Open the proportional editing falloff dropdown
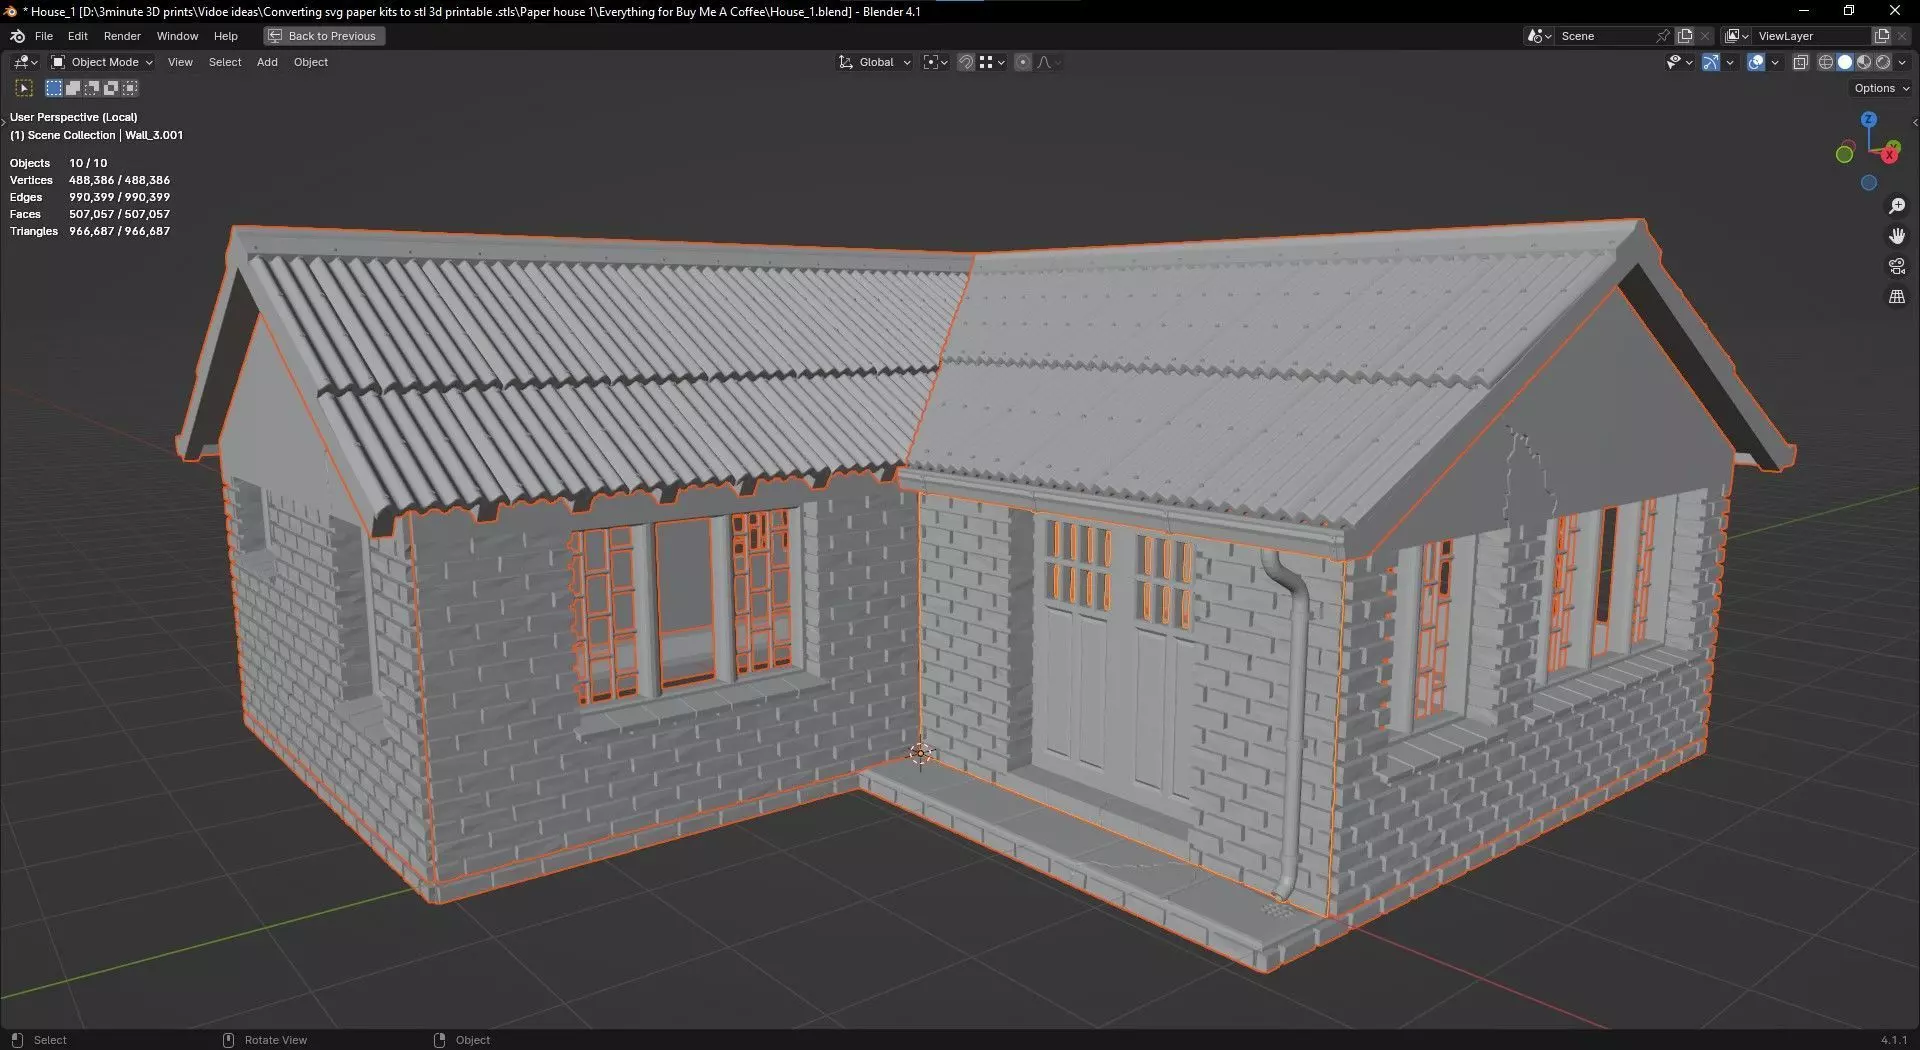This screenshot has width=1920, height=1050. coord(1049,62)
